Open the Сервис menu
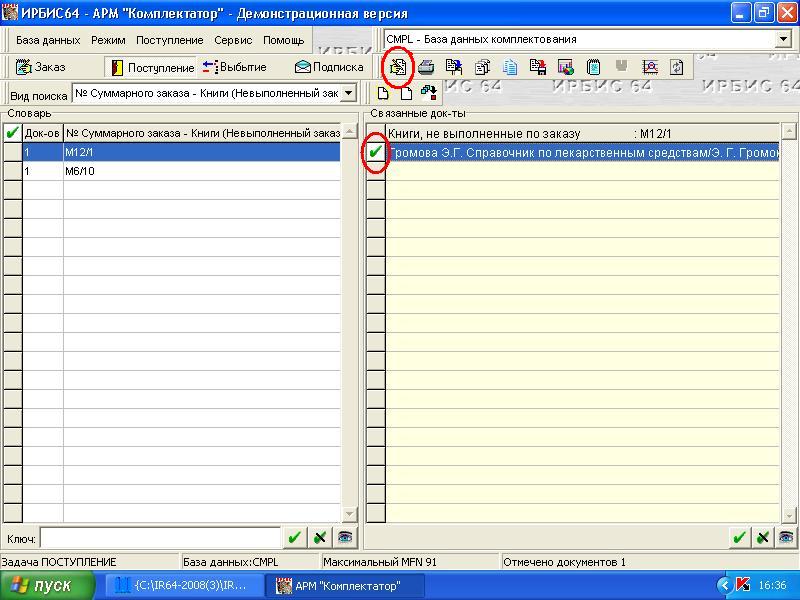The height and width of the screenshot is (600, 800). pyautogui.click(x=233, y=41)
